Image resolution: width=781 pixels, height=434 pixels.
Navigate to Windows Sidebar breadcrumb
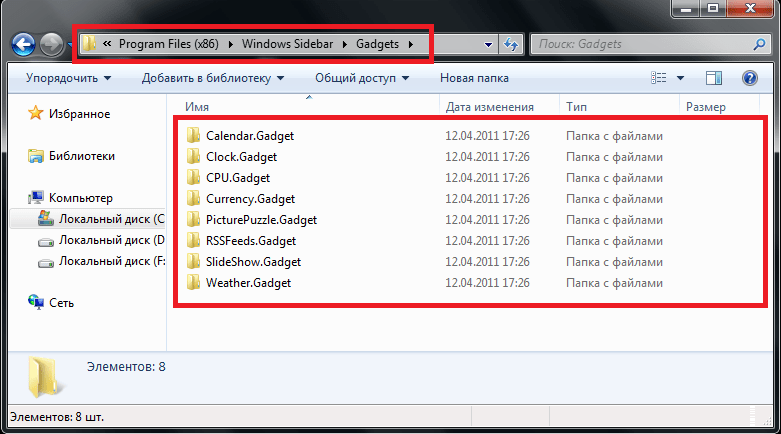[x=287, y=44]
